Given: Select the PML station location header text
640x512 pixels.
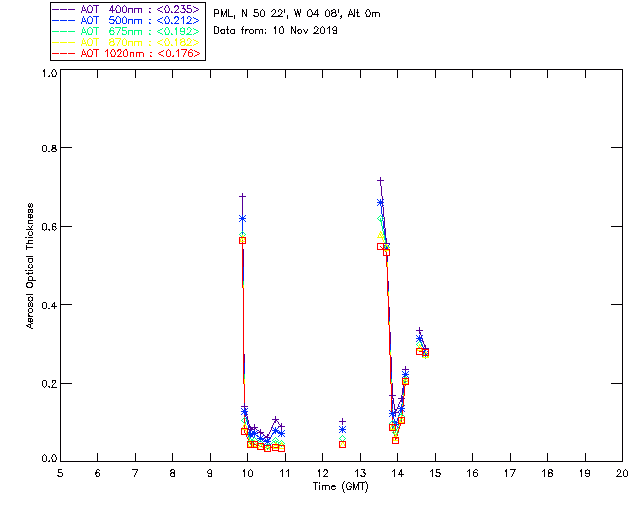Looking at the screenshot, I should (x=297, y=14).
